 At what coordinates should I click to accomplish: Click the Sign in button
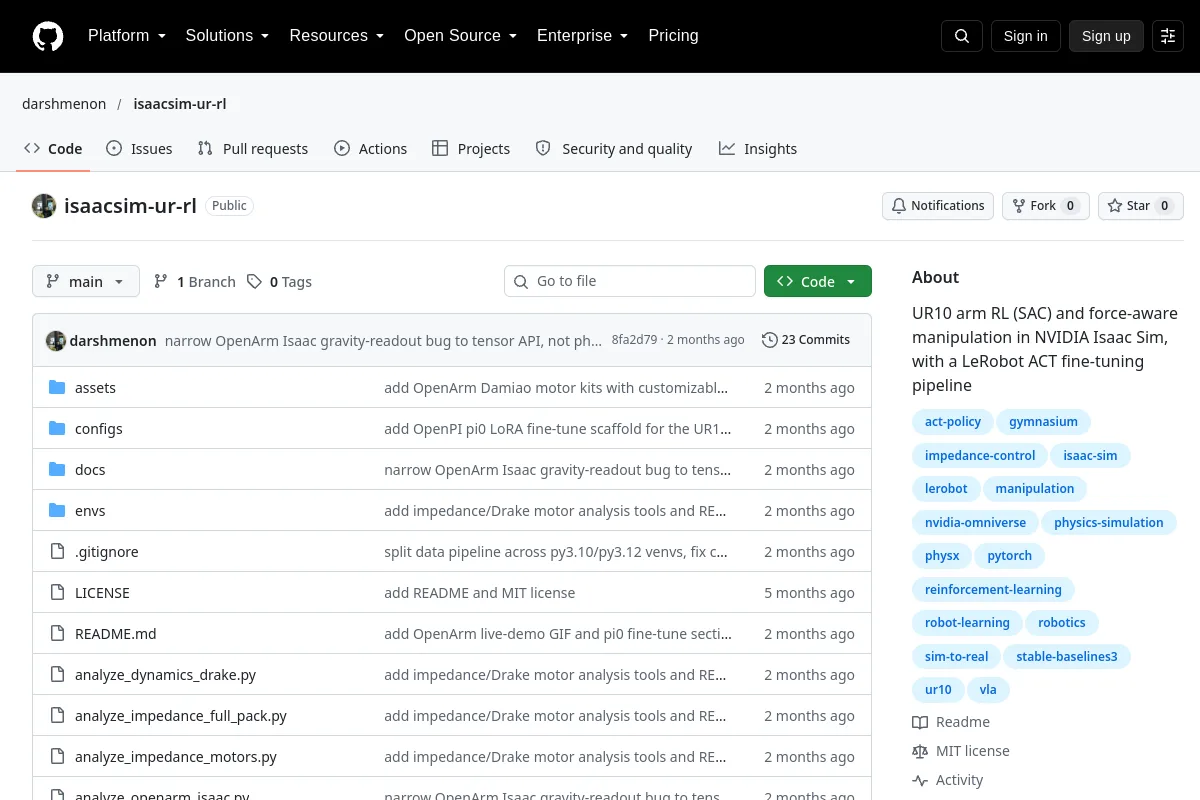(1026, 36)
